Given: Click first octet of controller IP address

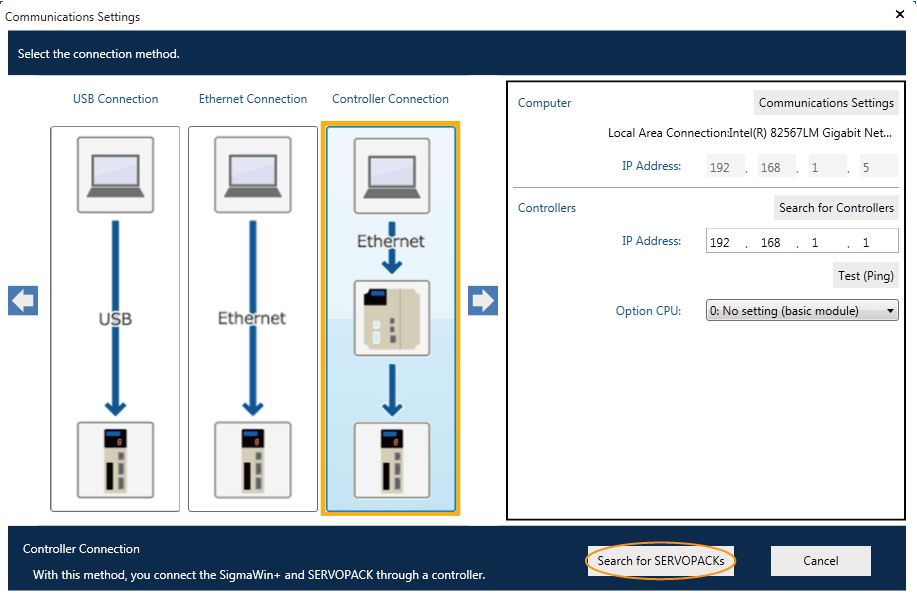Looking at the screenshot, I should (721, 242).
